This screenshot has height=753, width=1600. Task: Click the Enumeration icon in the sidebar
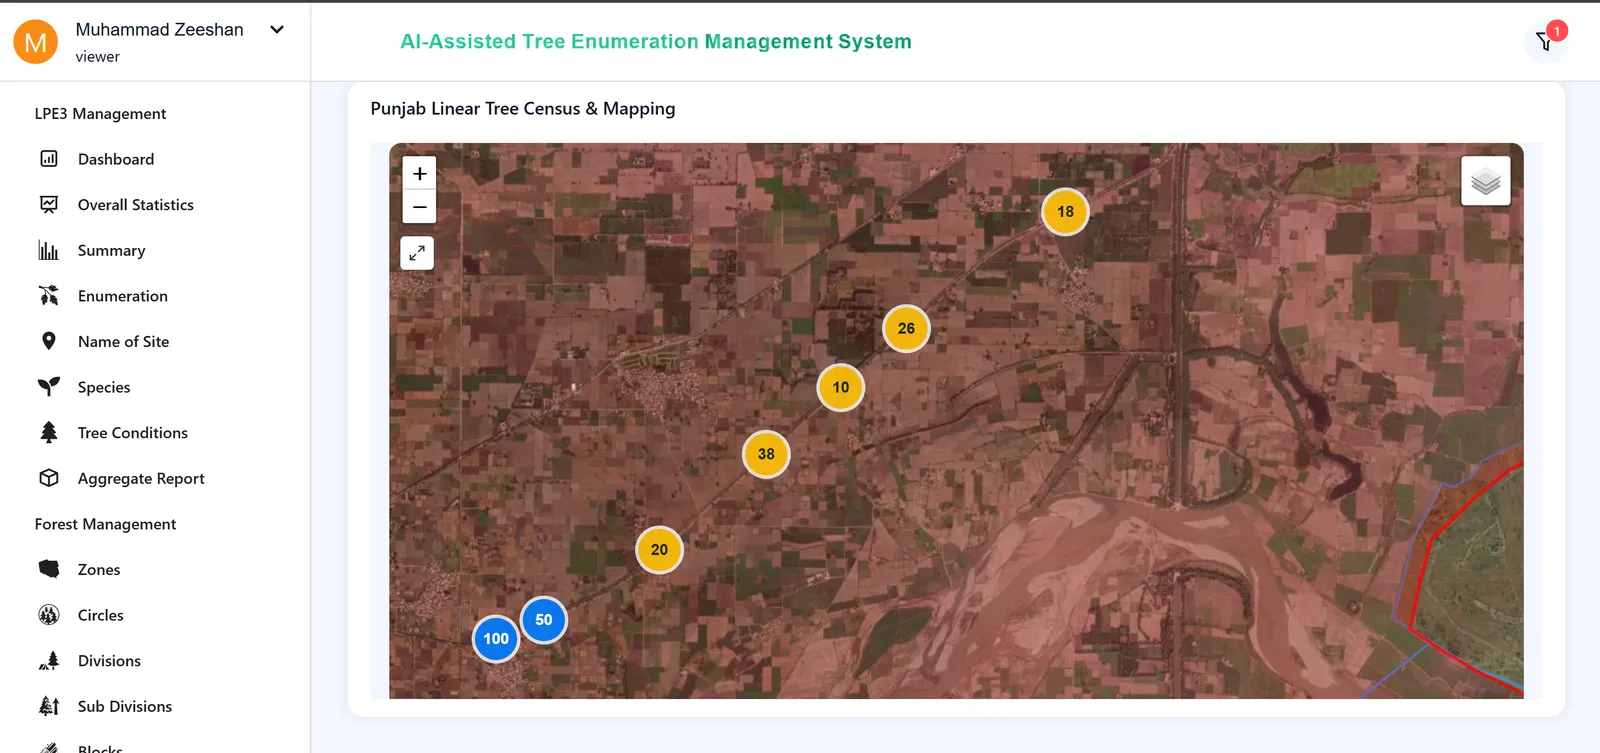[48, 296]
